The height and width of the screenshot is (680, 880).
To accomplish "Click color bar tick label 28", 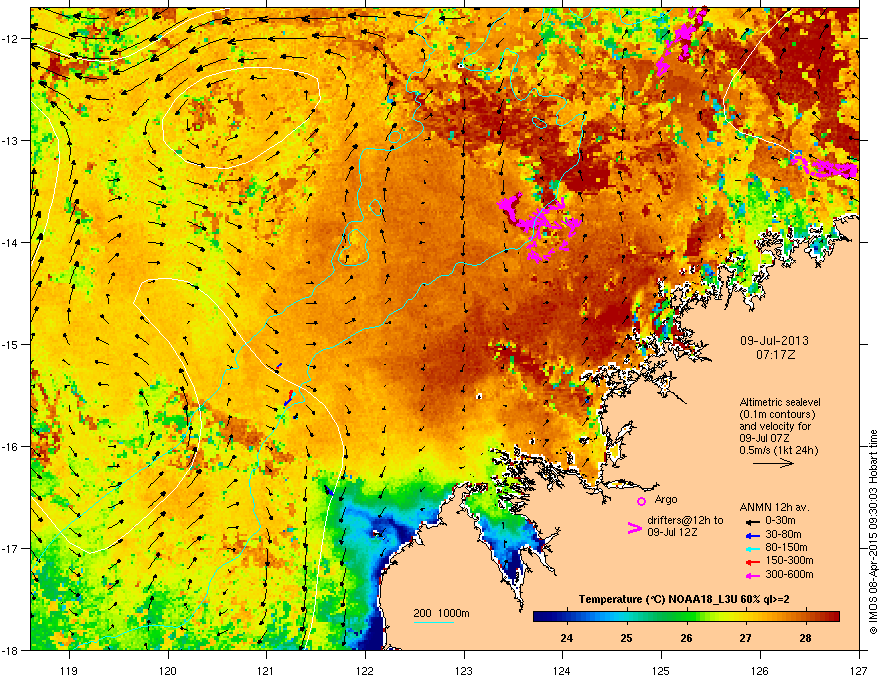I will tap(805, 638).
